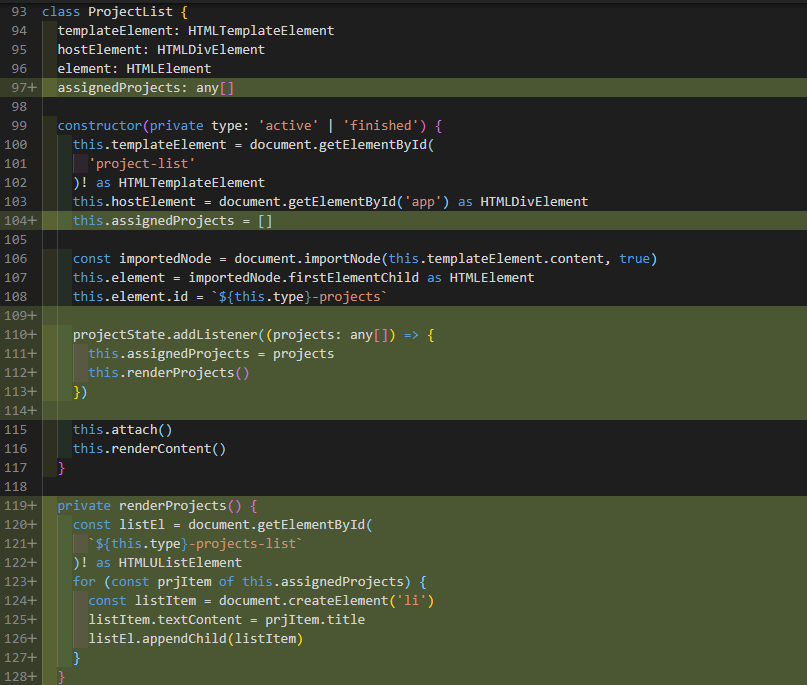Click the gutter line number 118

point(15,488)
